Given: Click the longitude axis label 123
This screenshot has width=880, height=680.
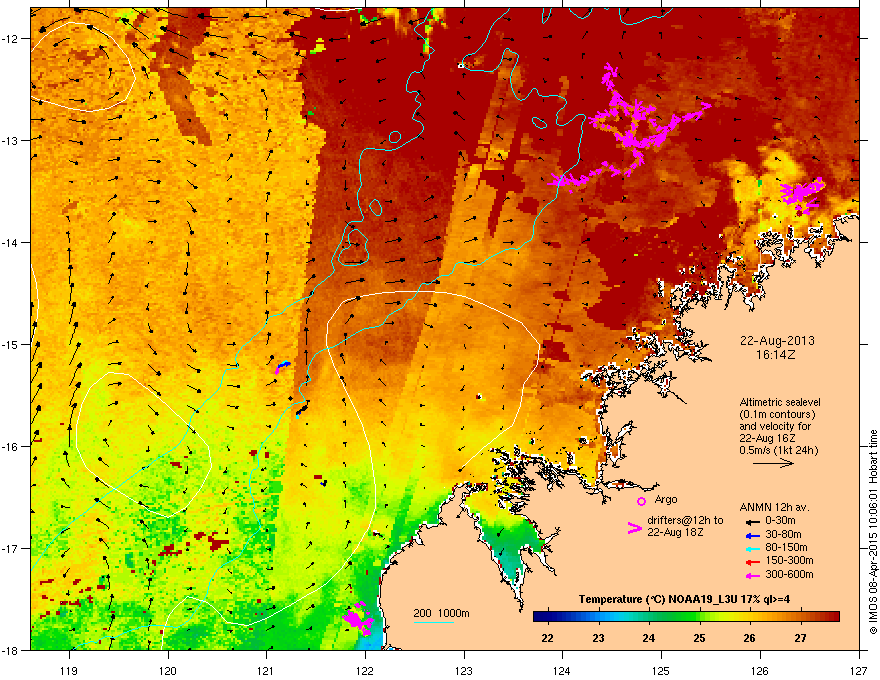Looking at the screenshot, I should [464, 670].
